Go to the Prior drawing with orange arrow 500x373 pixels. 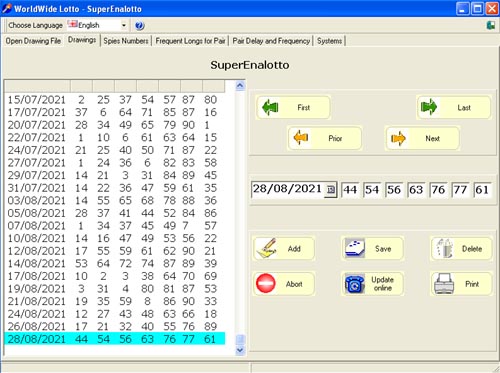coord(325,138)
